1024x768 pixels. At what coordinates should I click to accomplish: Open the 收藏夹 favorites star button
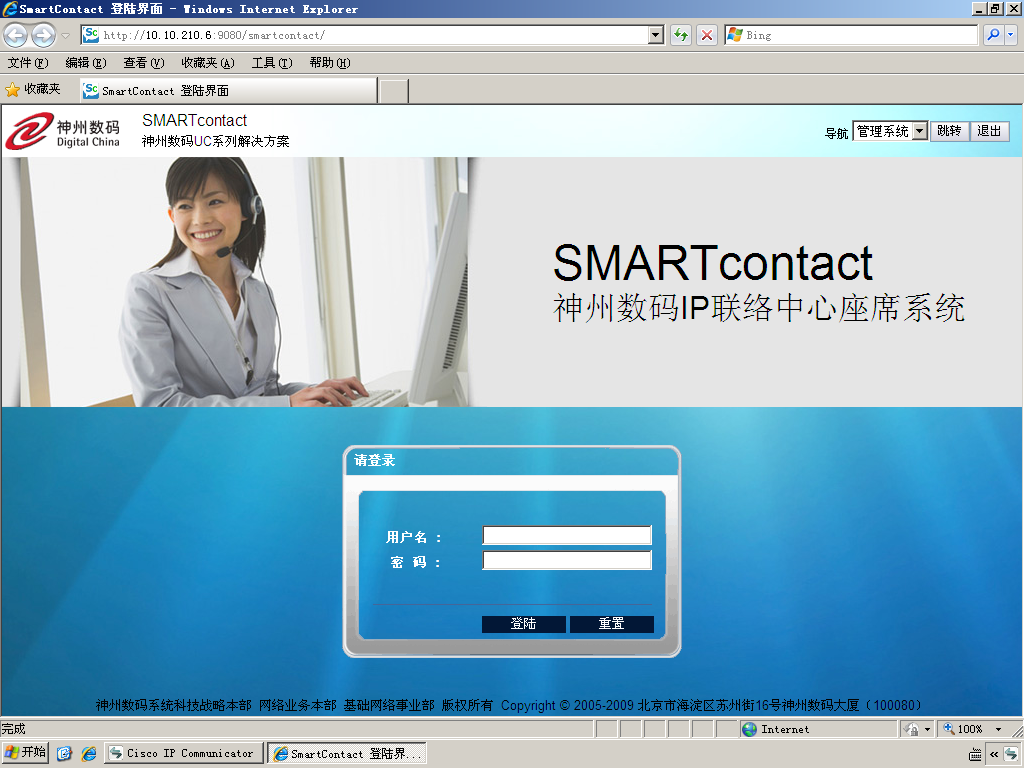[x=33, y=89]
